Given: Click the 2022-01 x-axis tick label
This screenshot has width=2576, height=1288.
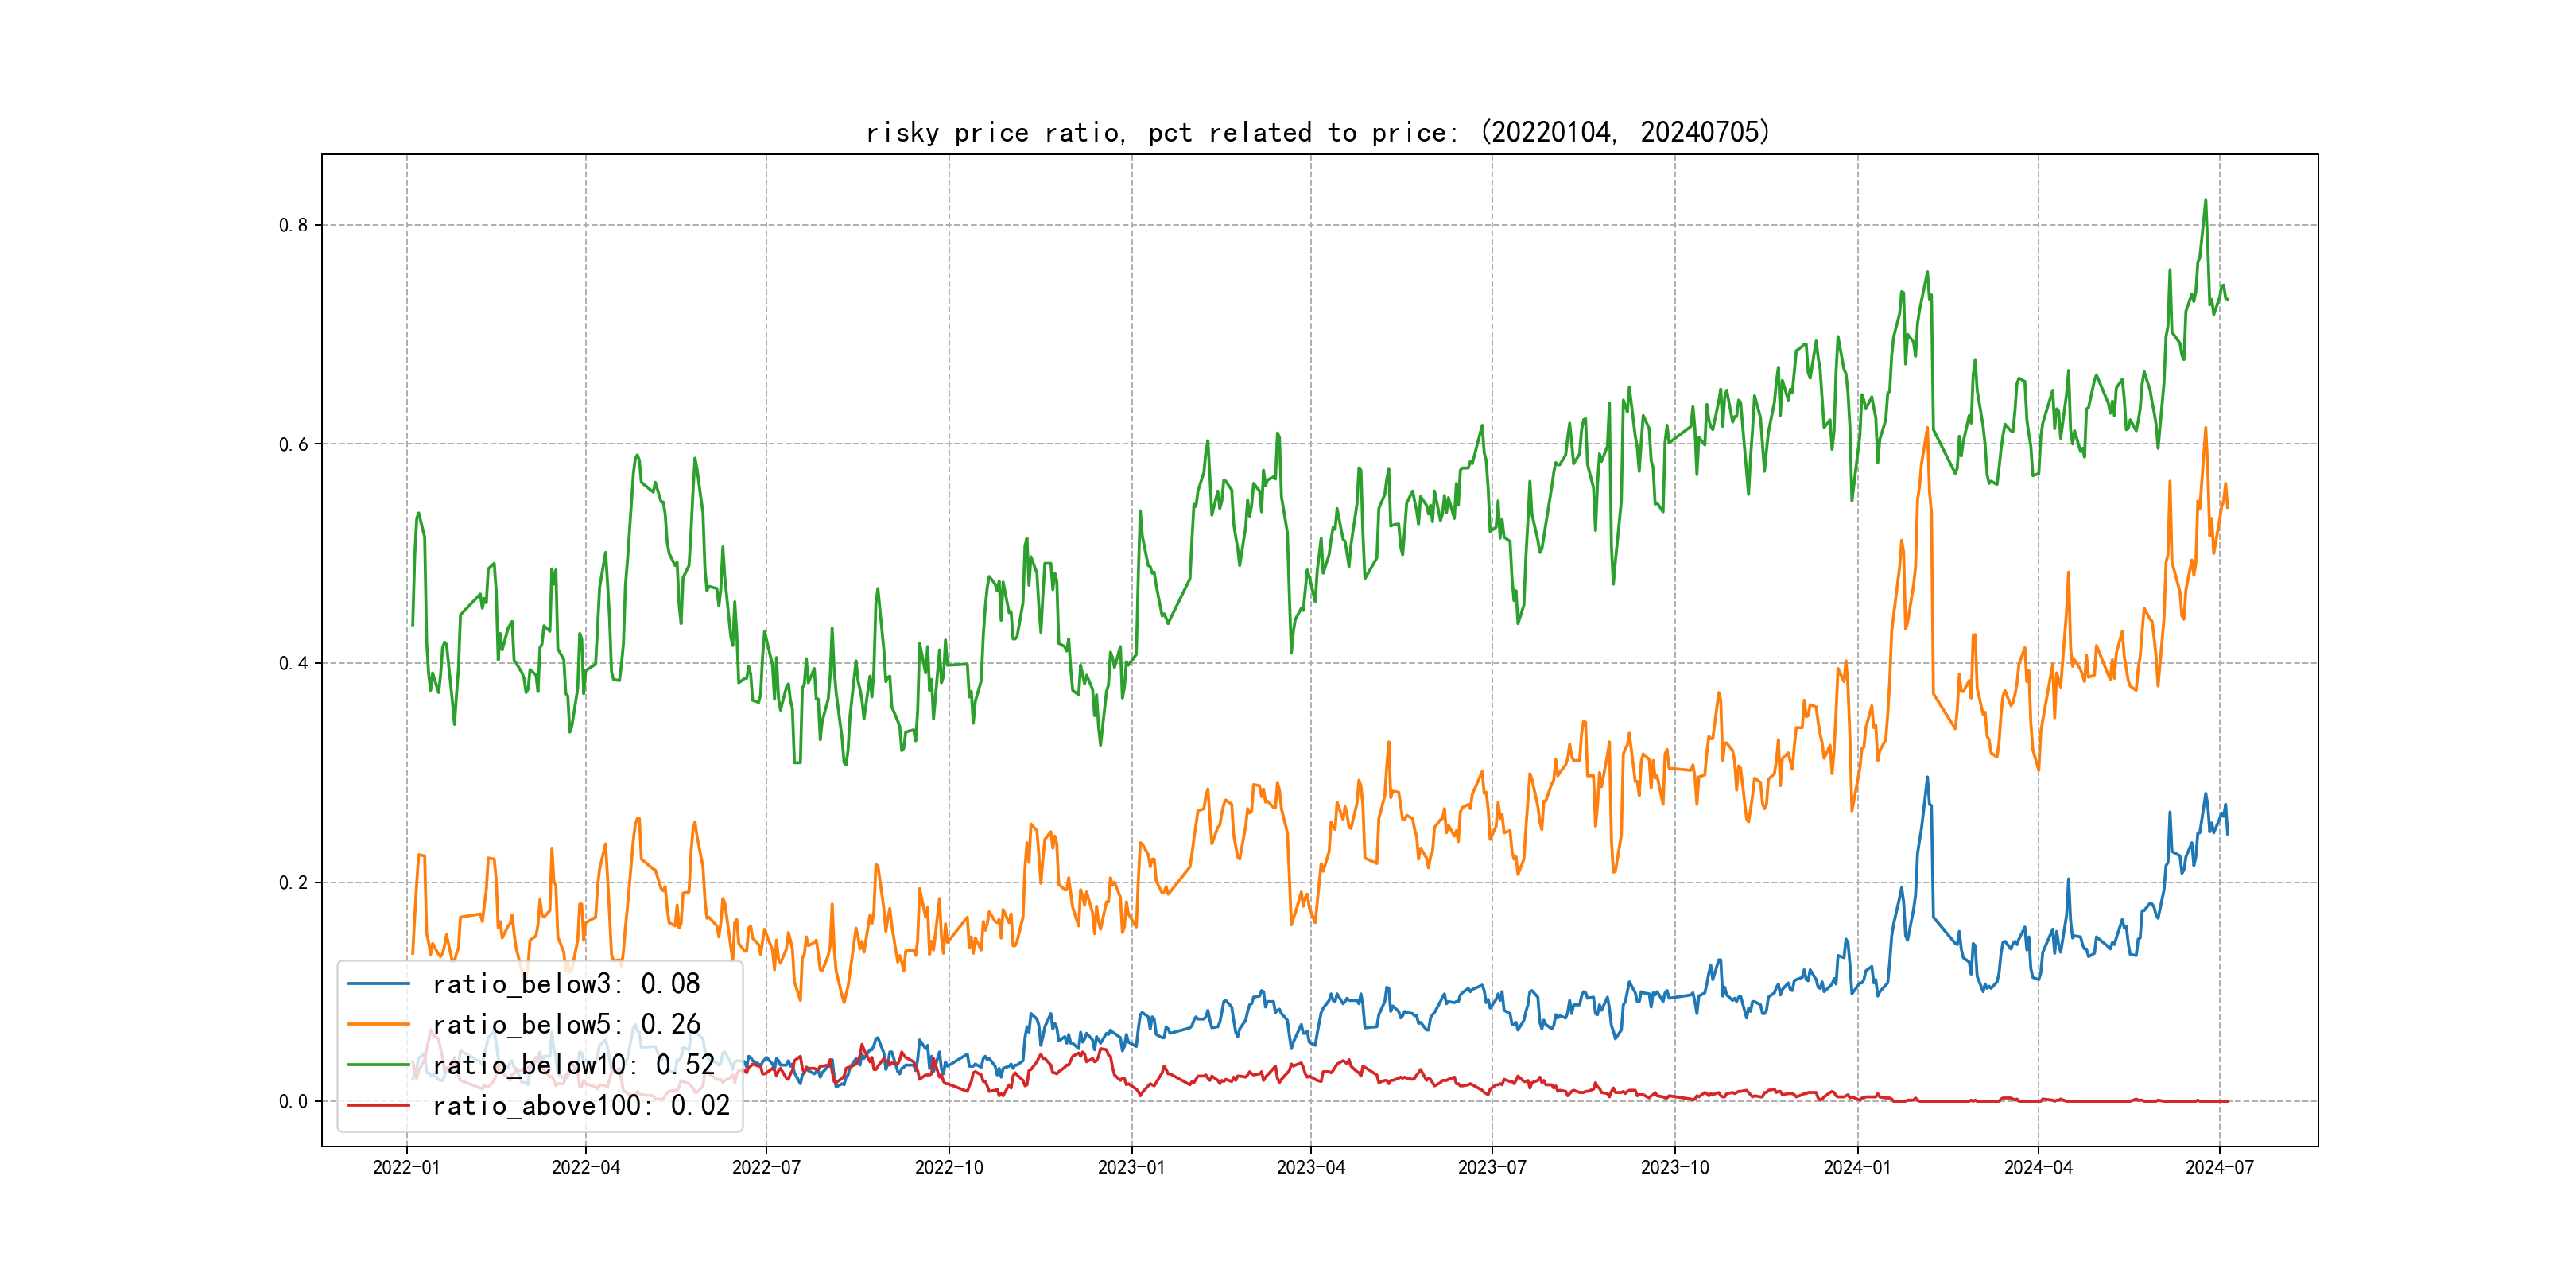Looking at the screenshot, I should (x=406, y=1167).
